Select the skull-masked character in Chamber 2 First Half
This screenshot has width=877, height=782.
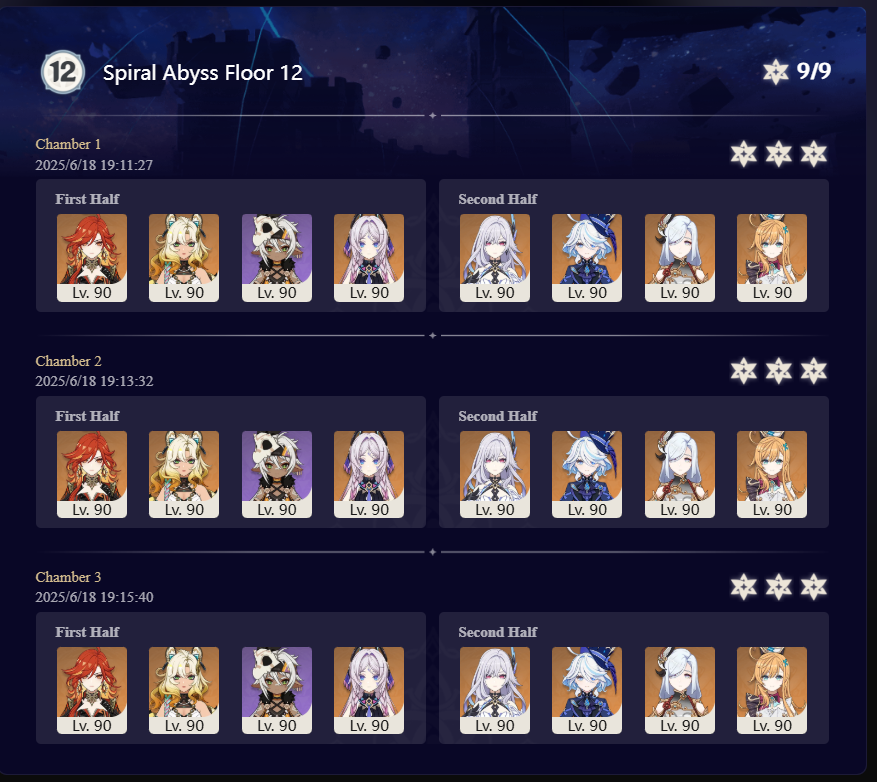277,474
